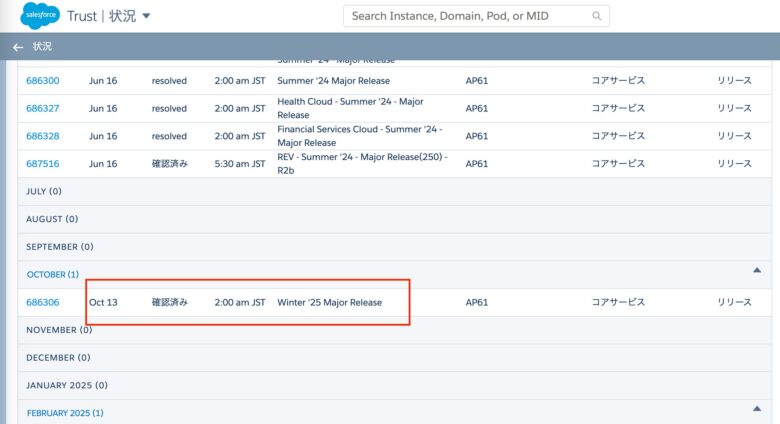Click 'resolved' status in row 686327
The width and height of the screenshot is (780, 424).
(169, 108)
